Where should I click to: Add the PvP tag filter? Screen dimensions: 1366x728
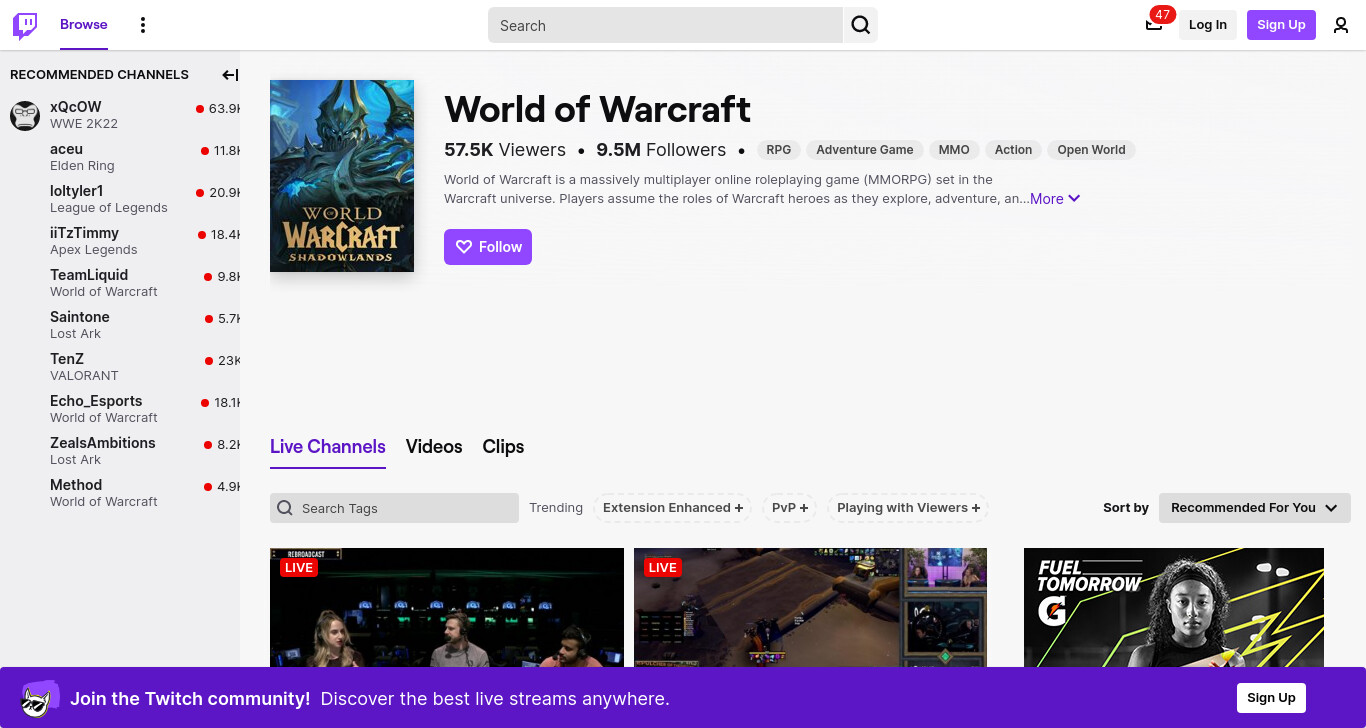coord(790,508)
